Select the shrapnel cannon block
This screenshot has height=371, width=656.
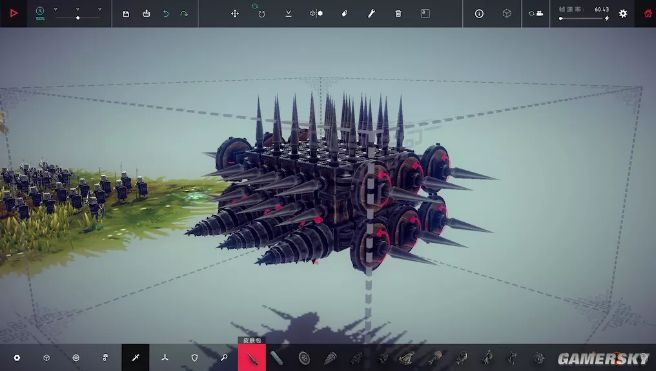383,358
